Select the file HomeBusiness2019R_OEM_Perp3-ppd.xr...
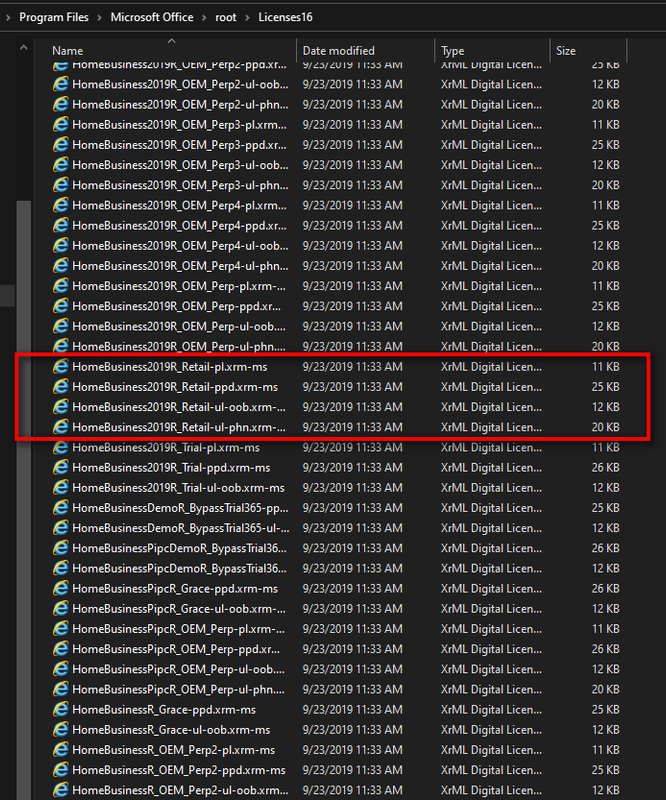 click(179, 145)
